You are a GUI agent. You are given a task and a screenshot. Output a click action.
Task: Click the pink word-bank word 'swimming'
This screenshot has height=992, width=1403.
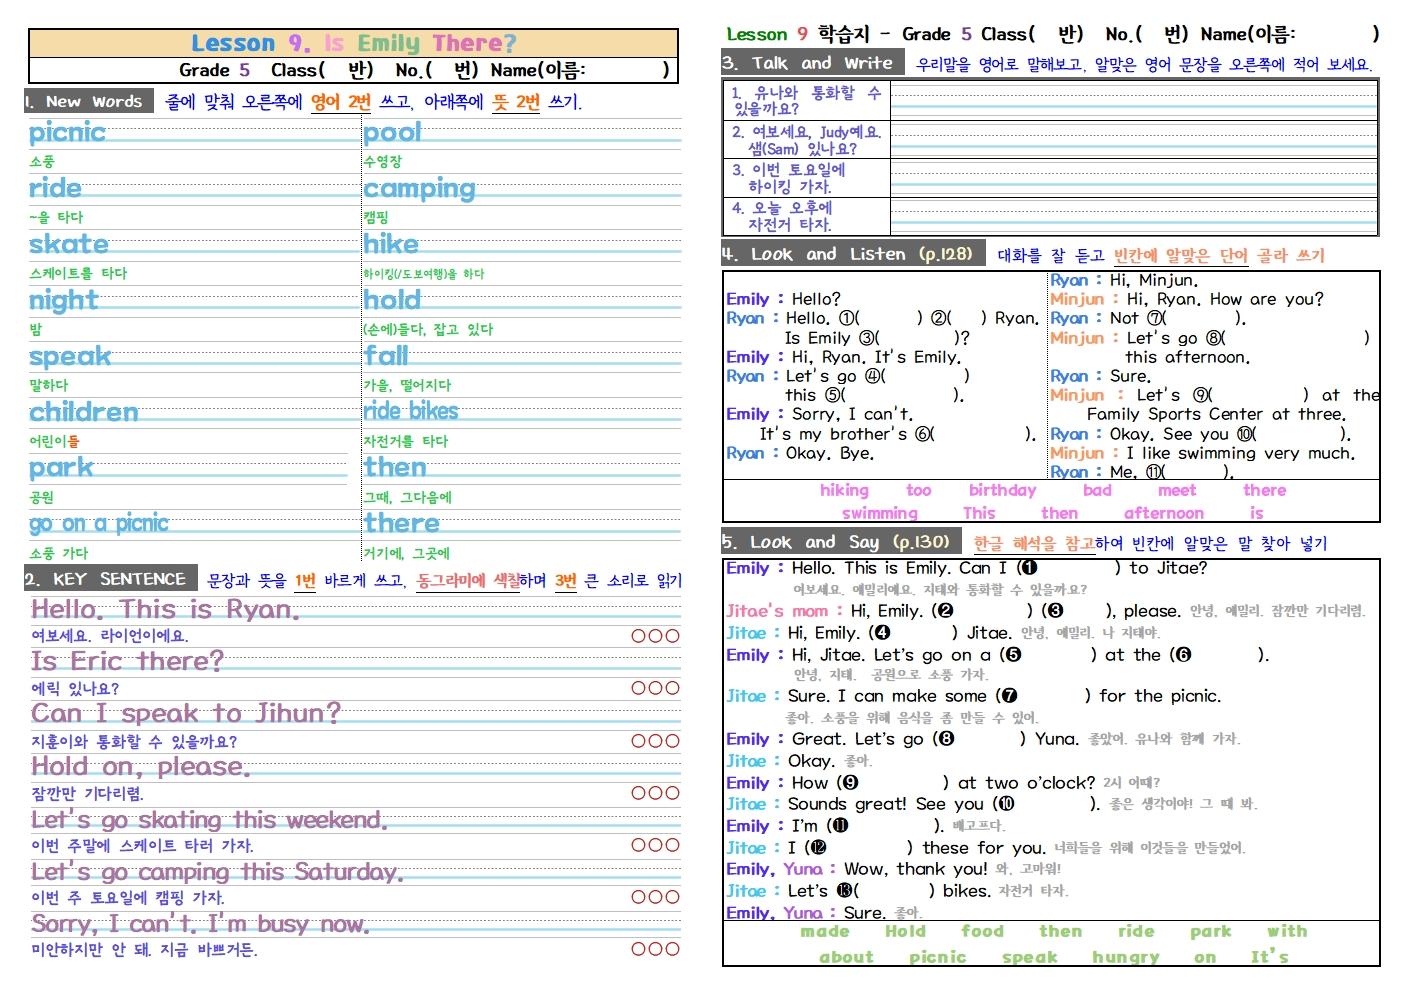pyautogui.click(x=880, y=513)
